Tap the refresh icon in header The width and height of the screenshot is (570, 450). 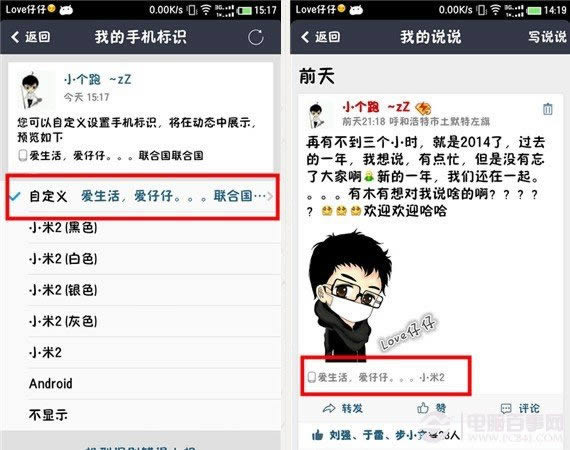256,37
